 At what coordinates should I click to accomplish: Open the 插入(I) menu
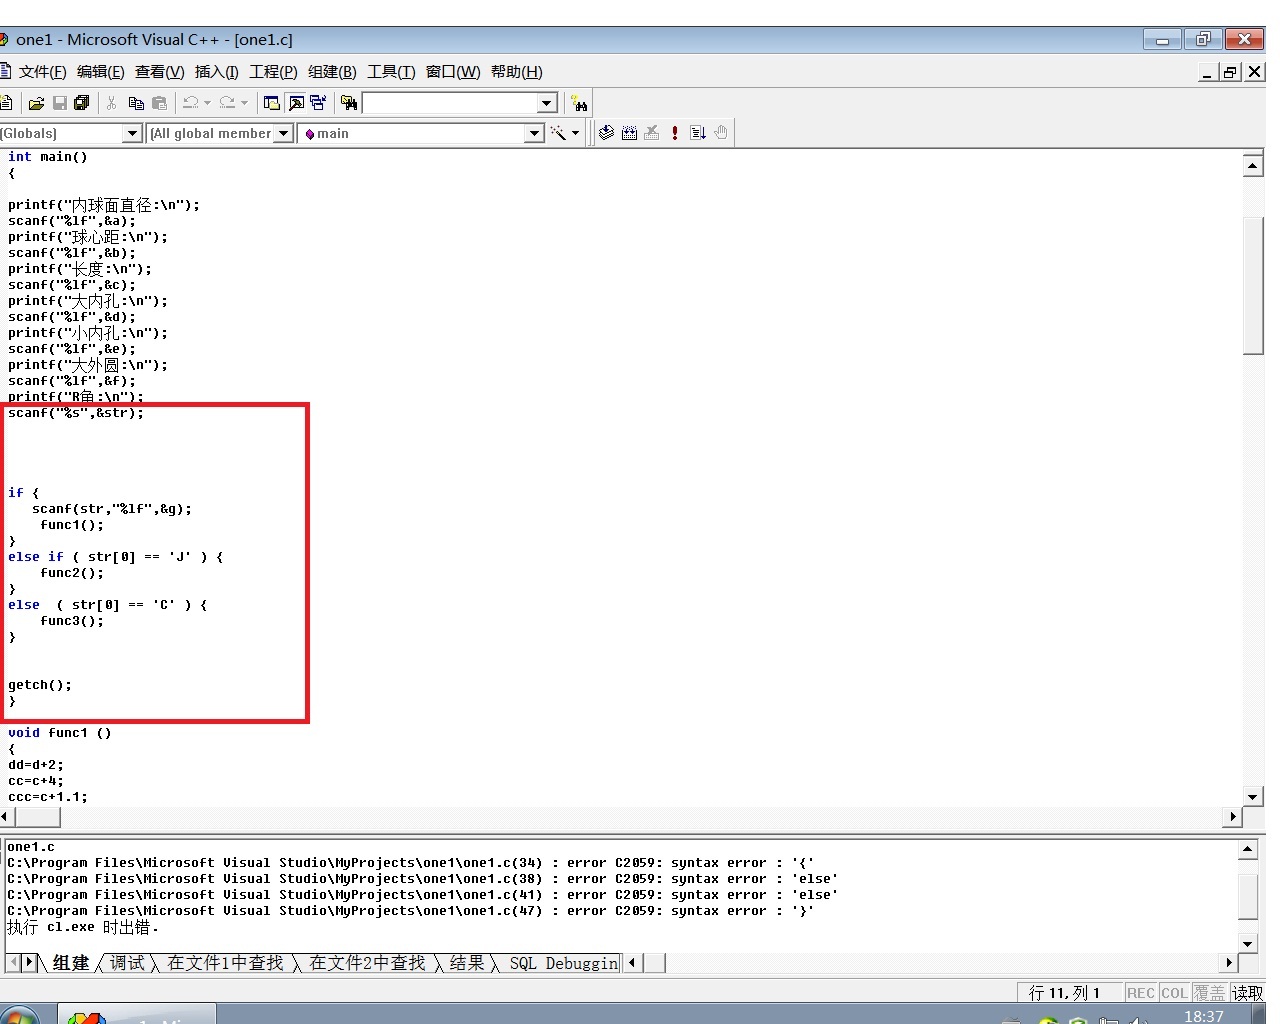click(x=217, y=72)
